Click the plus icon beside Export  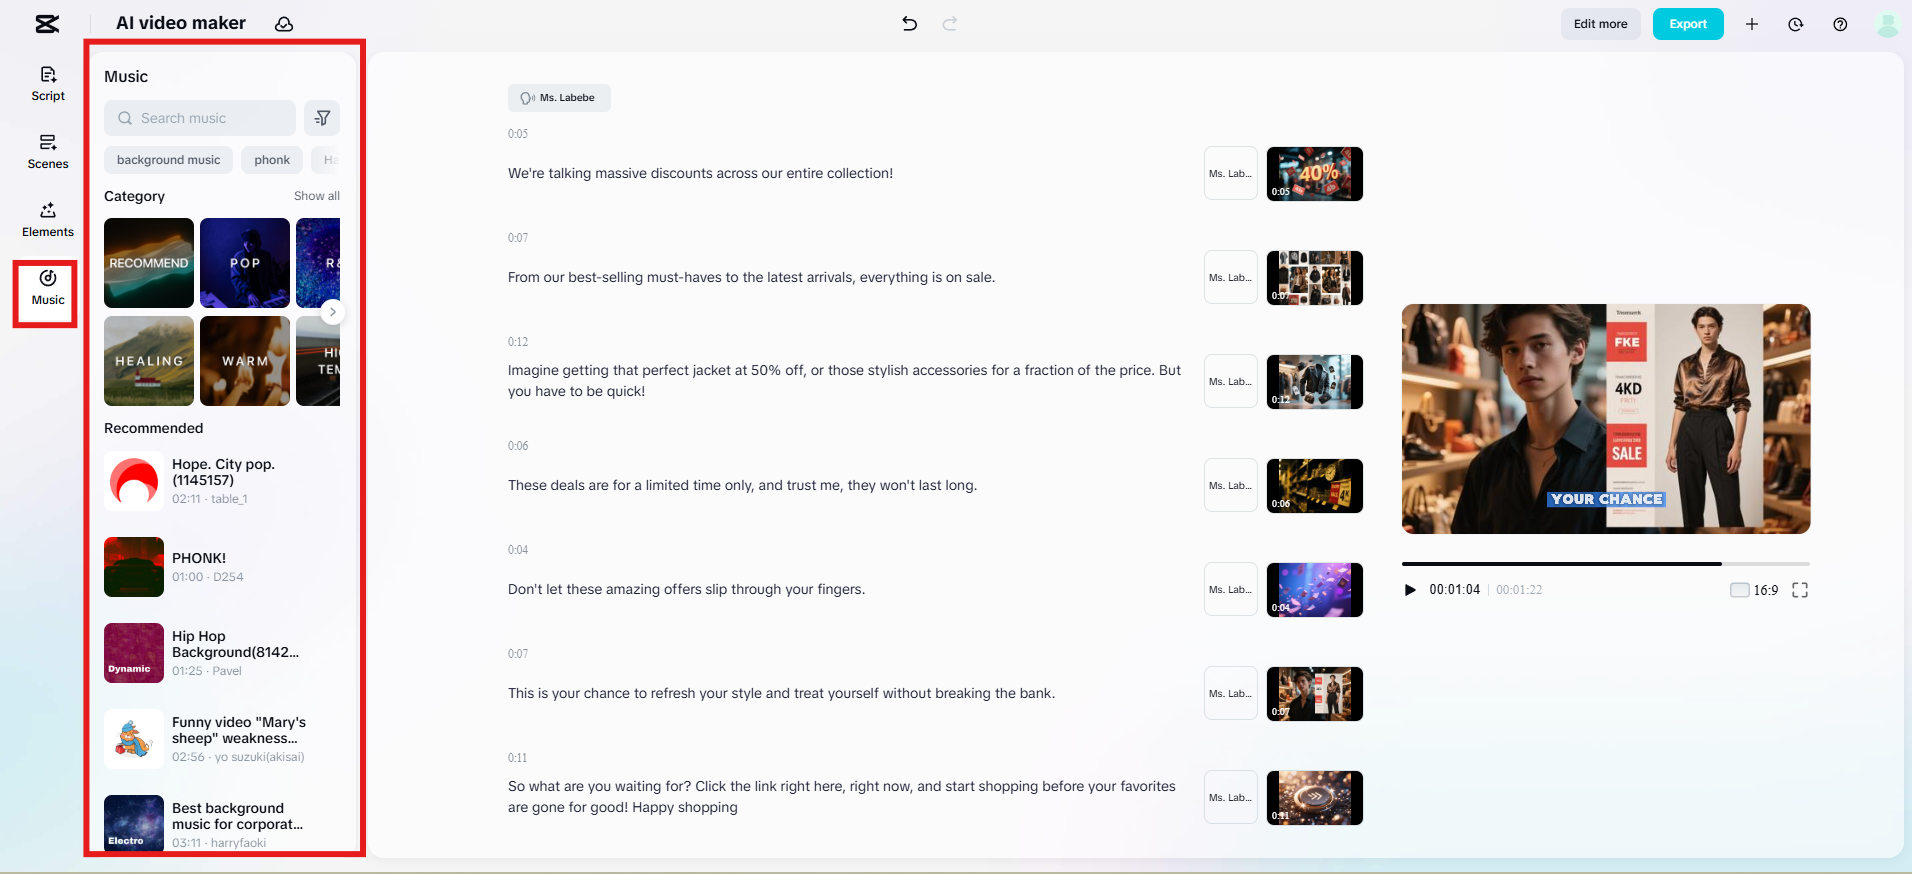pyautogui.click(x=1752, y=24)
